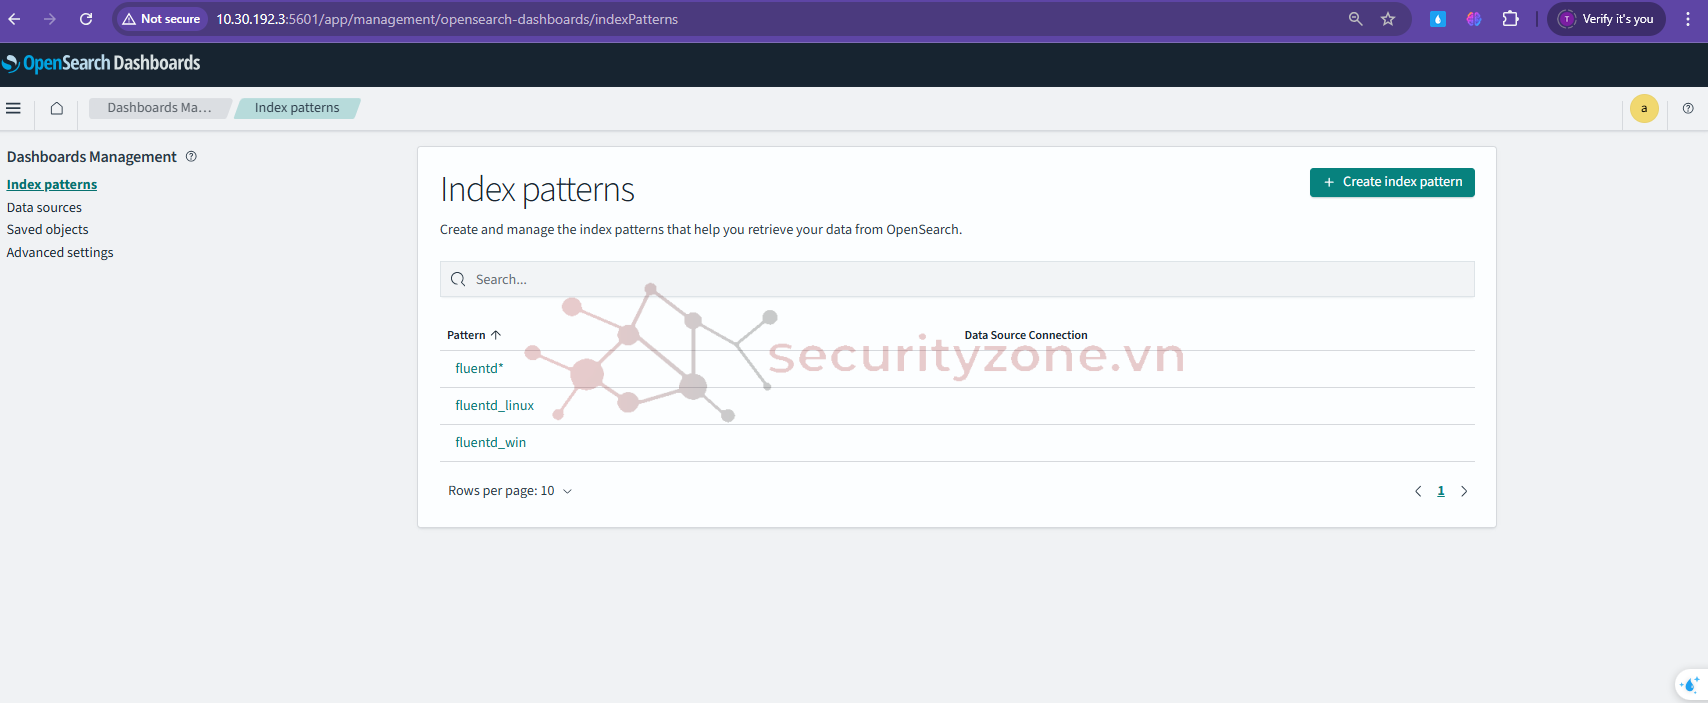Open the floating assistant sparkle icon
The image size is (1708, 703).
(1690, 685)
